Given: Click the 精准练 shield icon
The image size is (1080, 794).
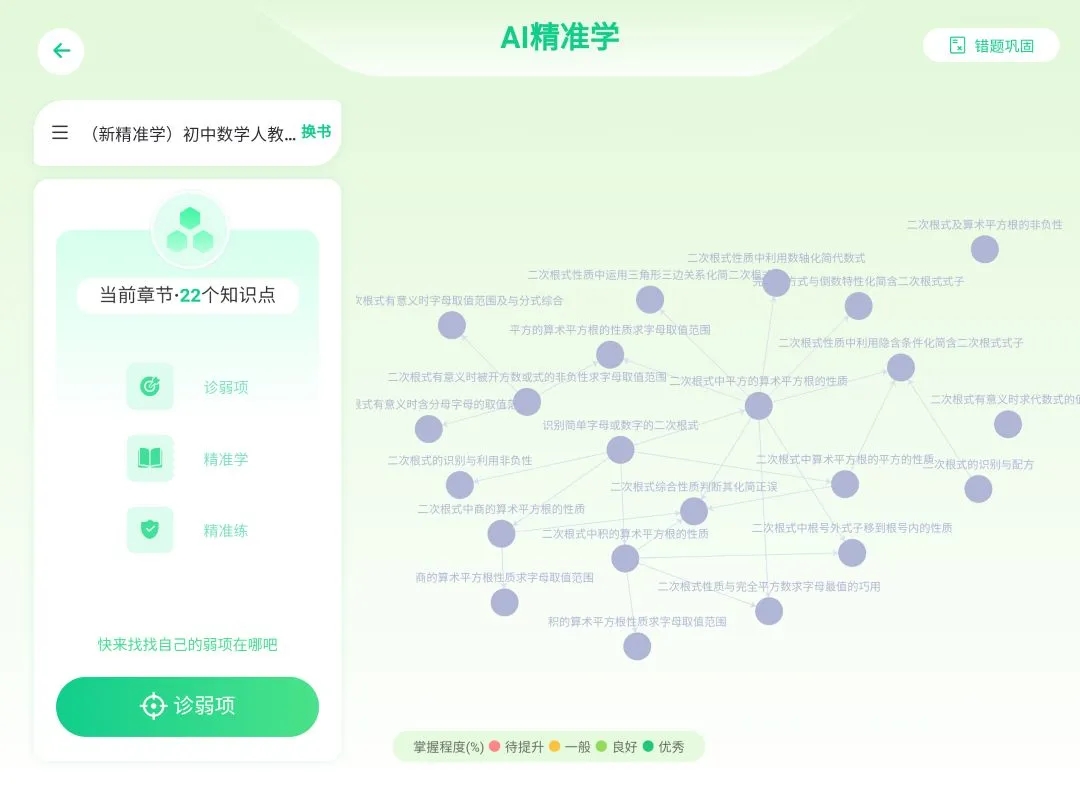Looking at the screenshot, I should (150, 530).
